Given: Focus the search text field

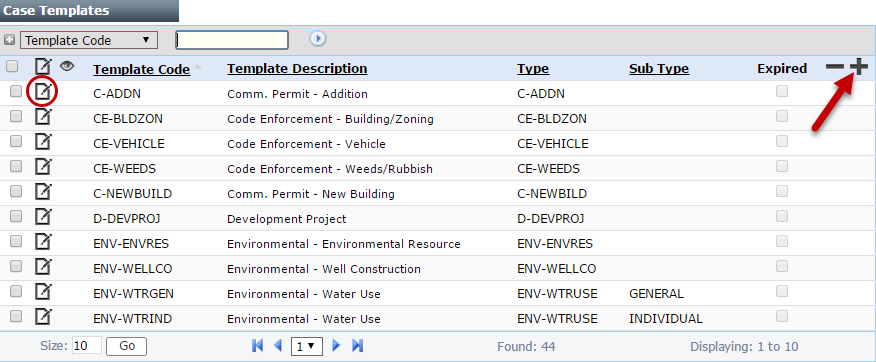Looking at the screenshot, I should (x=232, y=40).
